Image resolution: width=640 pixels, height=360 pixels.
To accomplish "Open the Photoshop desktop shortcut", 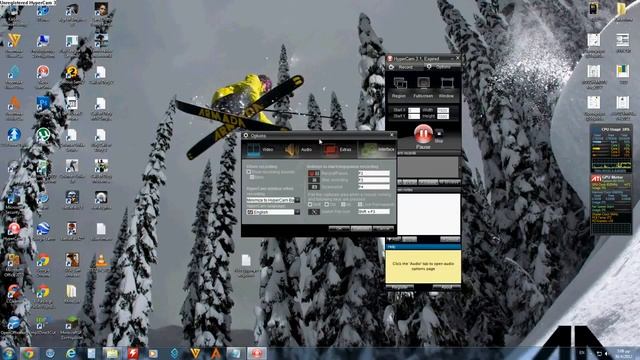I will [43, 104].
